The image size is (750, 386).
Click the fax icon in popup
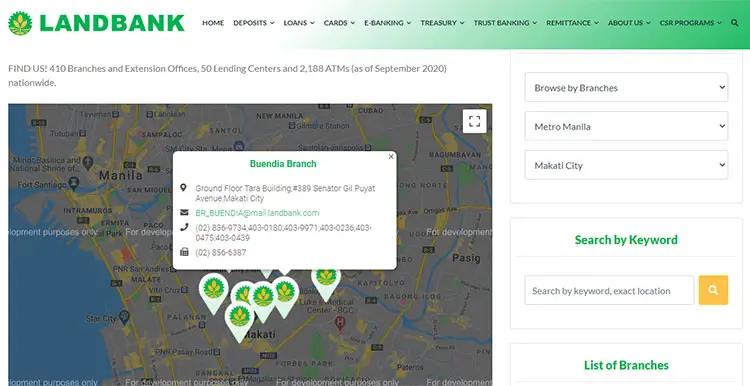(184, 252)
